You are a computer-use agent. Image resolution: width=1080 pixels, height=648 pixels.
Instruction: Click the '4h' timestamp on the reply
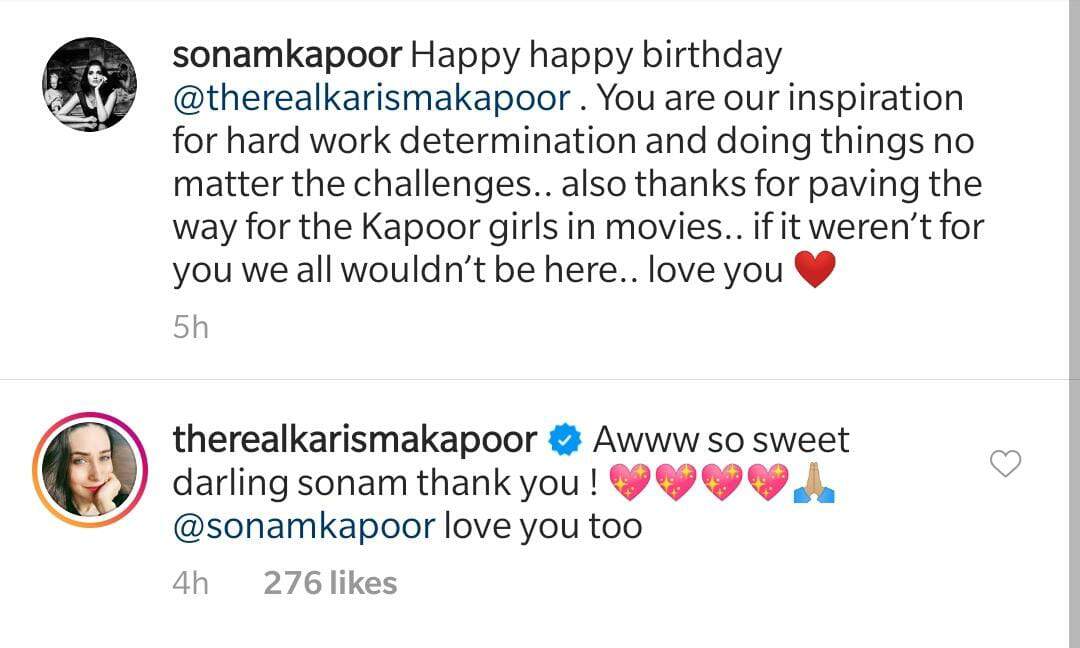click(x=191, y=583)
